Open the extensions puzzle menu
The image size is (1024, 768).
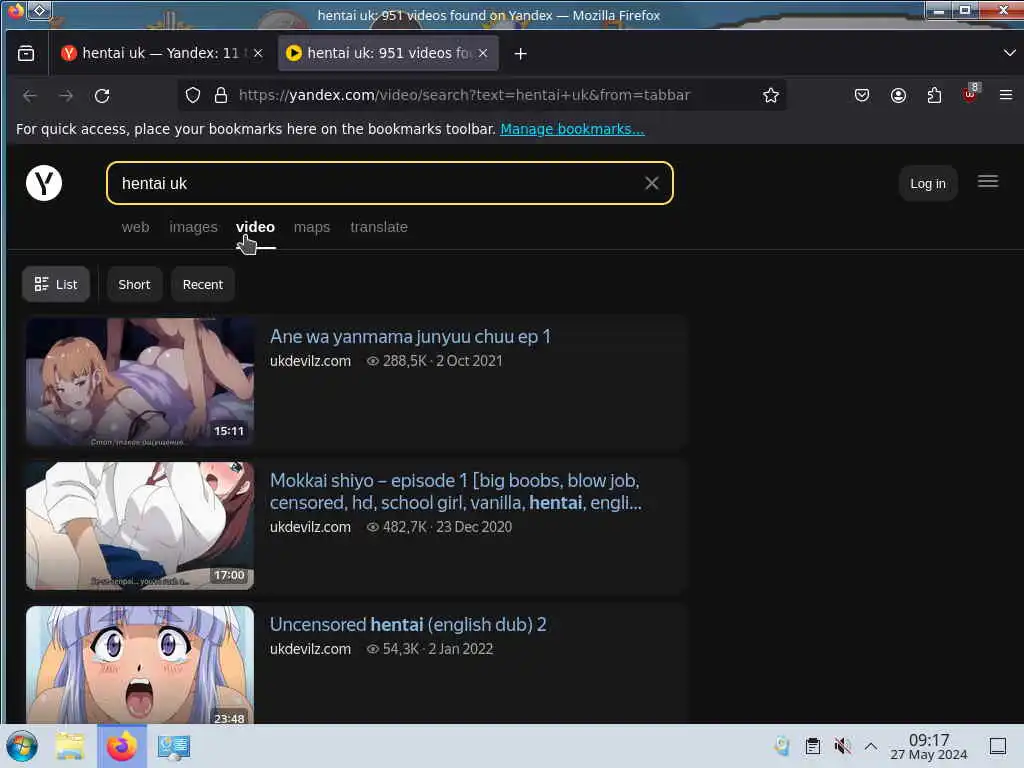(934, 95)
